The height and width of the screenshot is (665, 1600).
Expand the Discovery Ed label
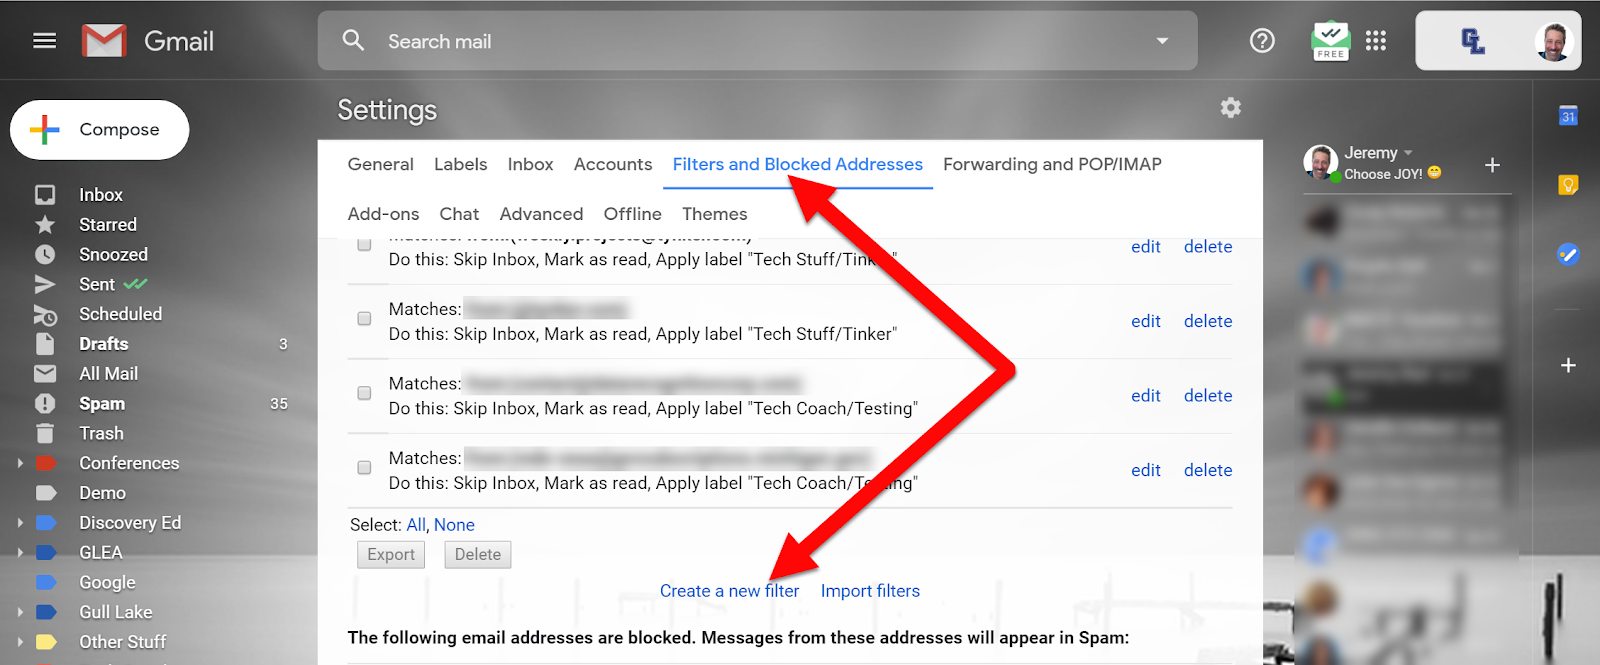pyautogui.click(x=20, y=522)
